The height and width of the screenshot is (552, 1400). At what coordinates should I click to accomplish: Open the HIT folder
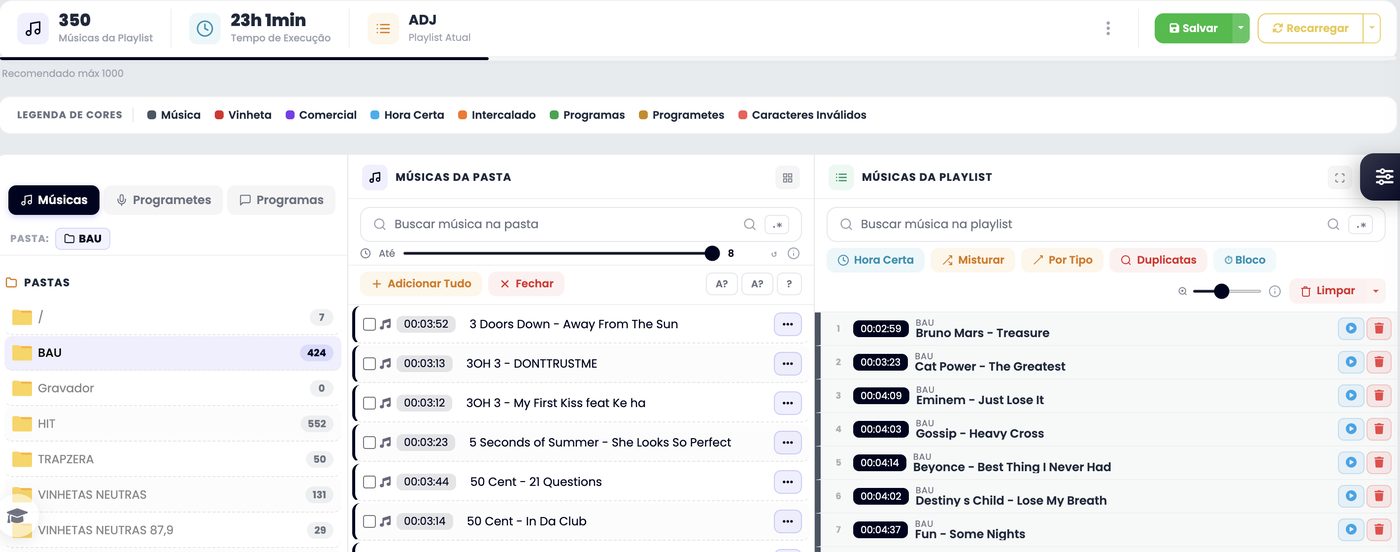tap(172, 424)
